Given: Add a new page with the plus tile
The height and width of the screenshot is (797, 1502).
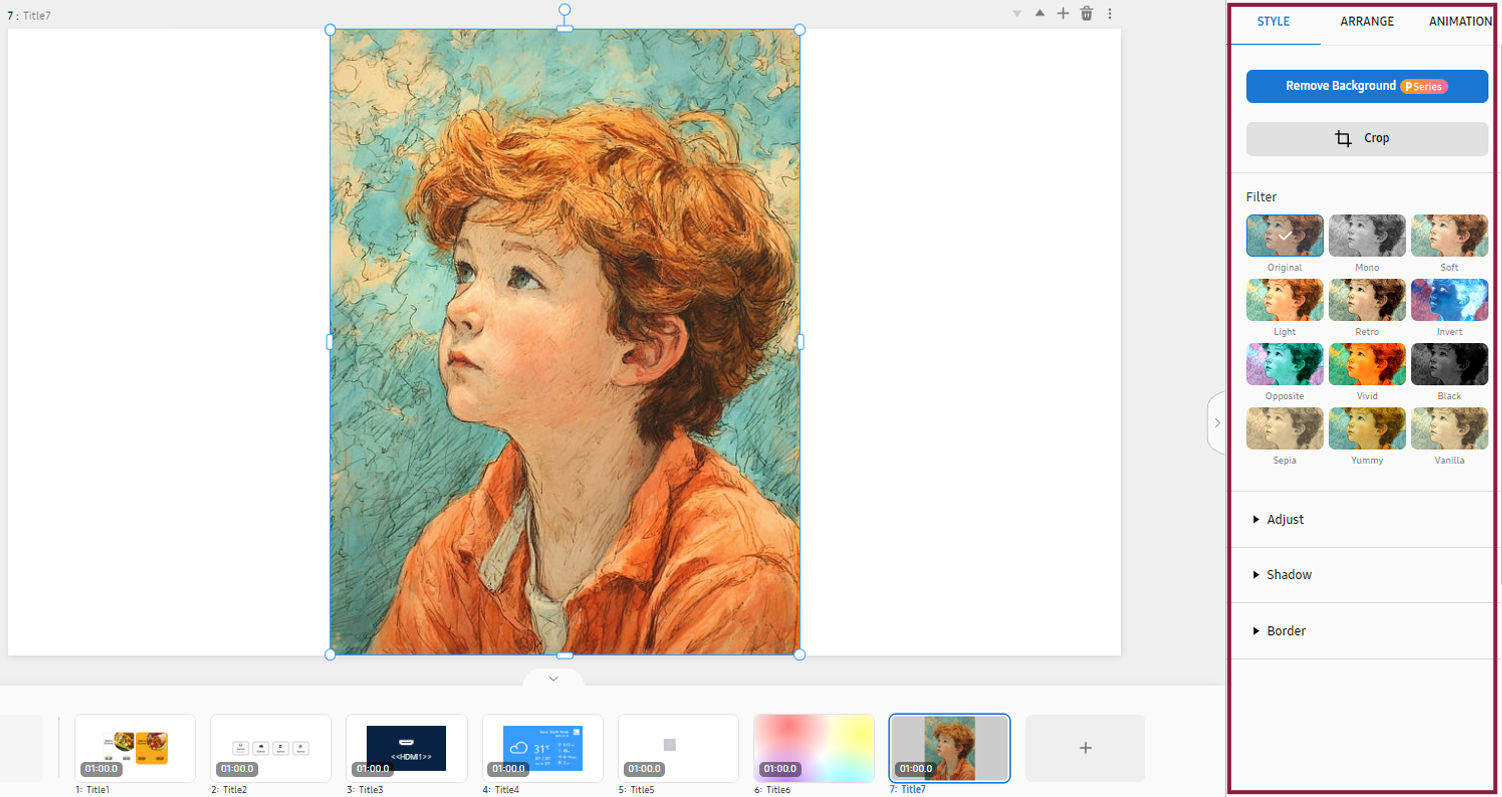Looking at the screenshot, I should 1085,748.
